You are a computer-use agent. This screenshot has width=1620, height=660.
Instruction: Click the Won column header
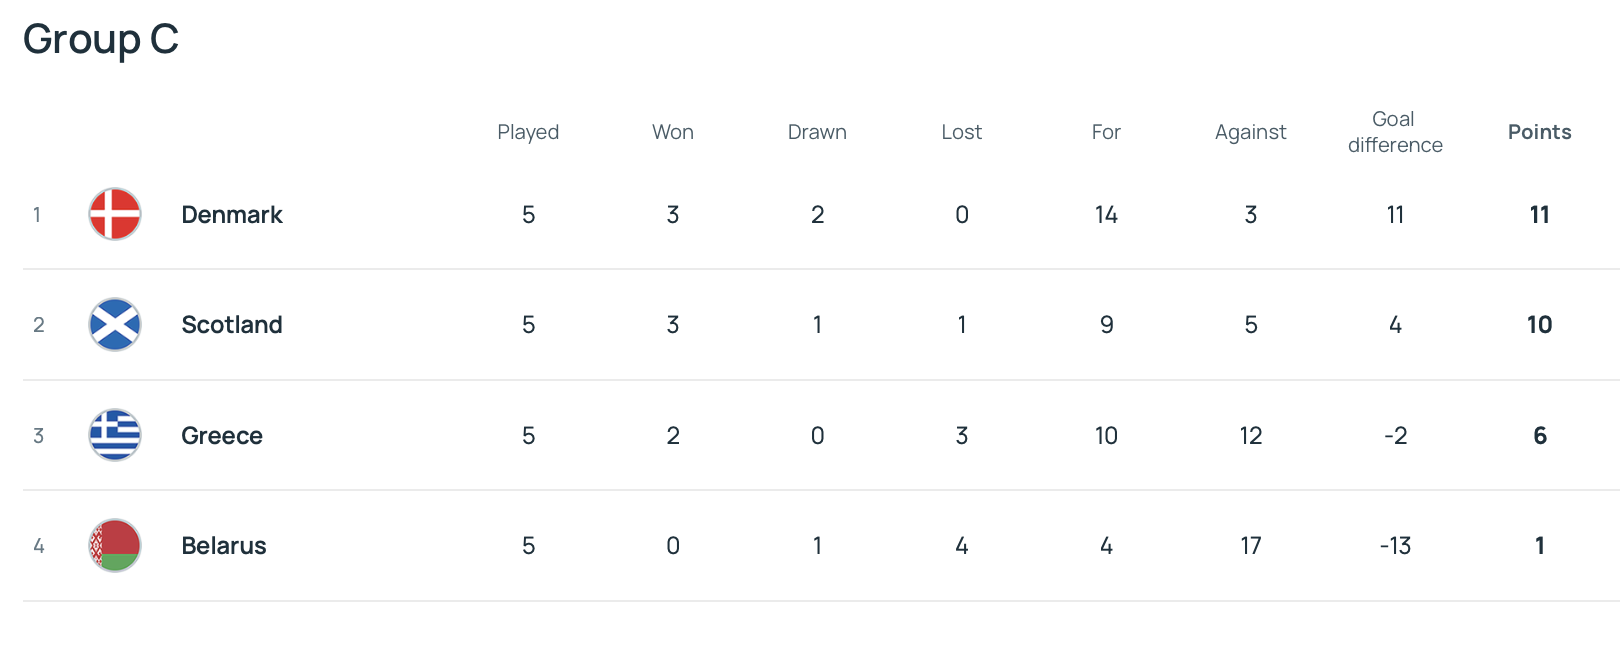tap(673, 132)
